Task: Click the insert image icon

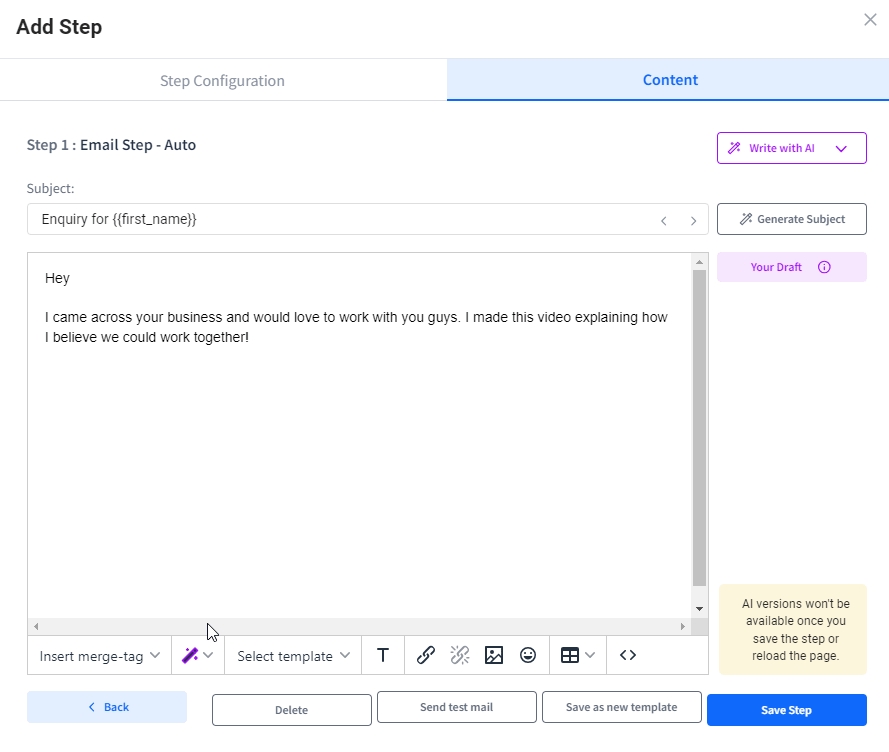Action: click(493, 655)
